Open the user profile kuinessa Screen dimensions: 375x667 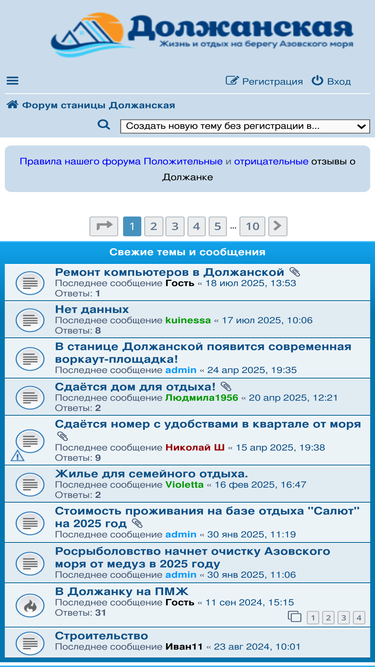pos(188,320)
